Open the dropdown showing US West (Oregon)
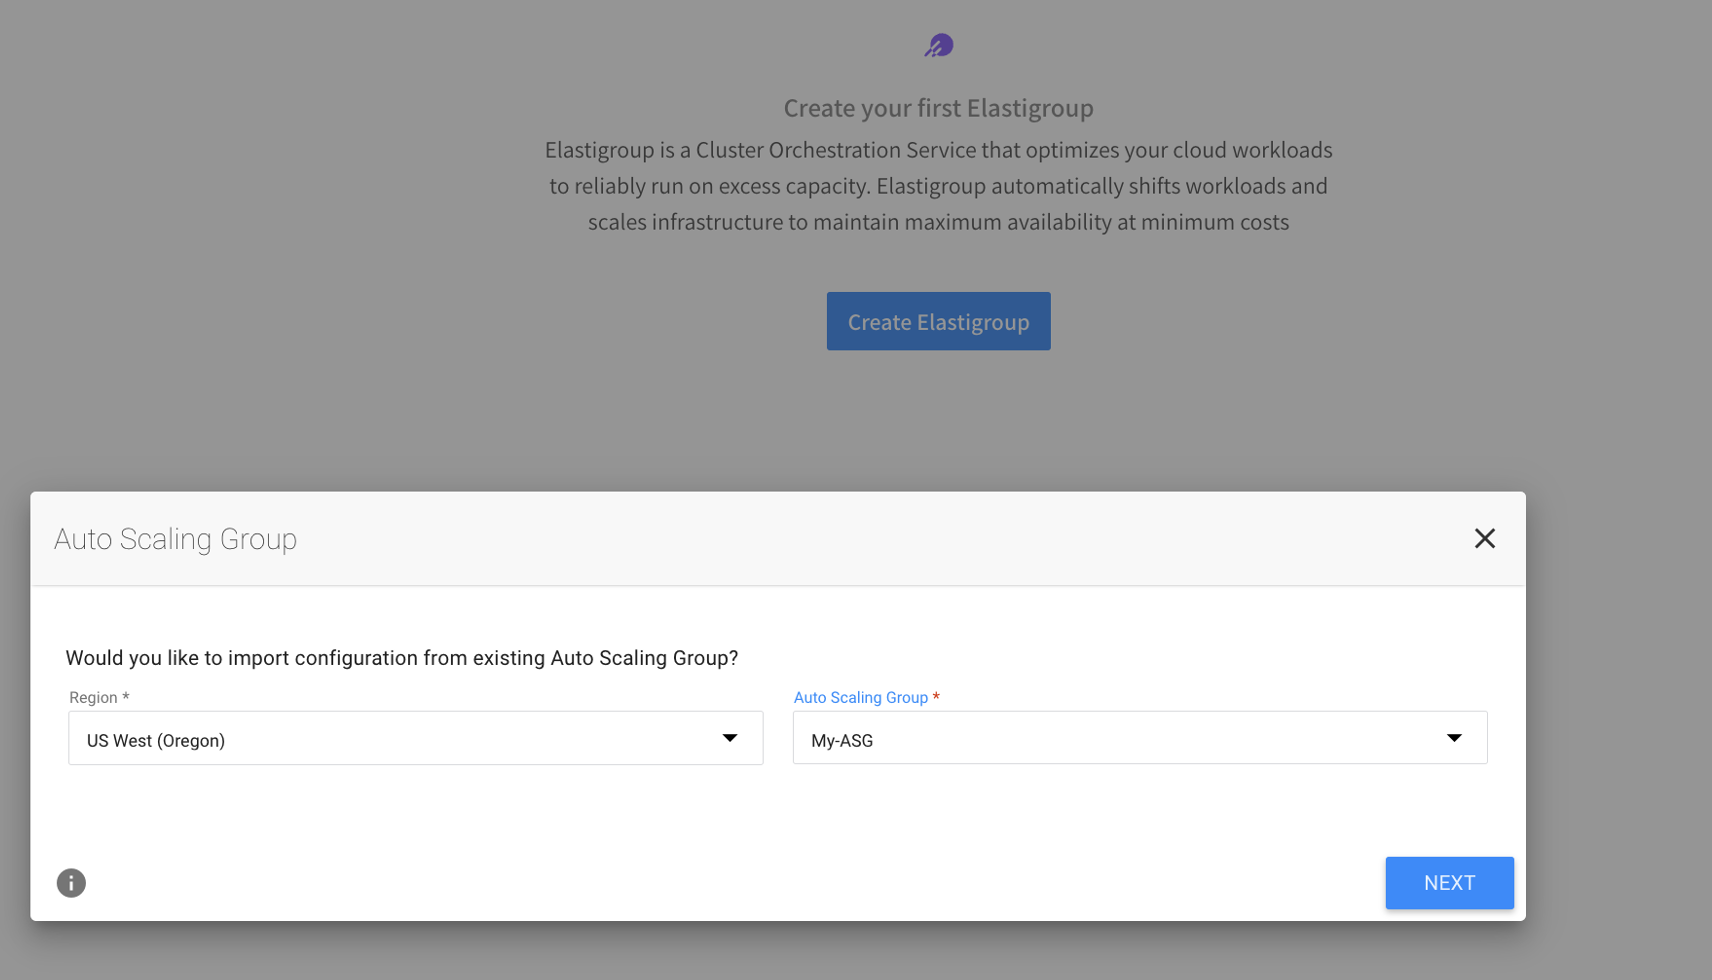Viewport: 1712px width, 980px height. coord(400,739)
